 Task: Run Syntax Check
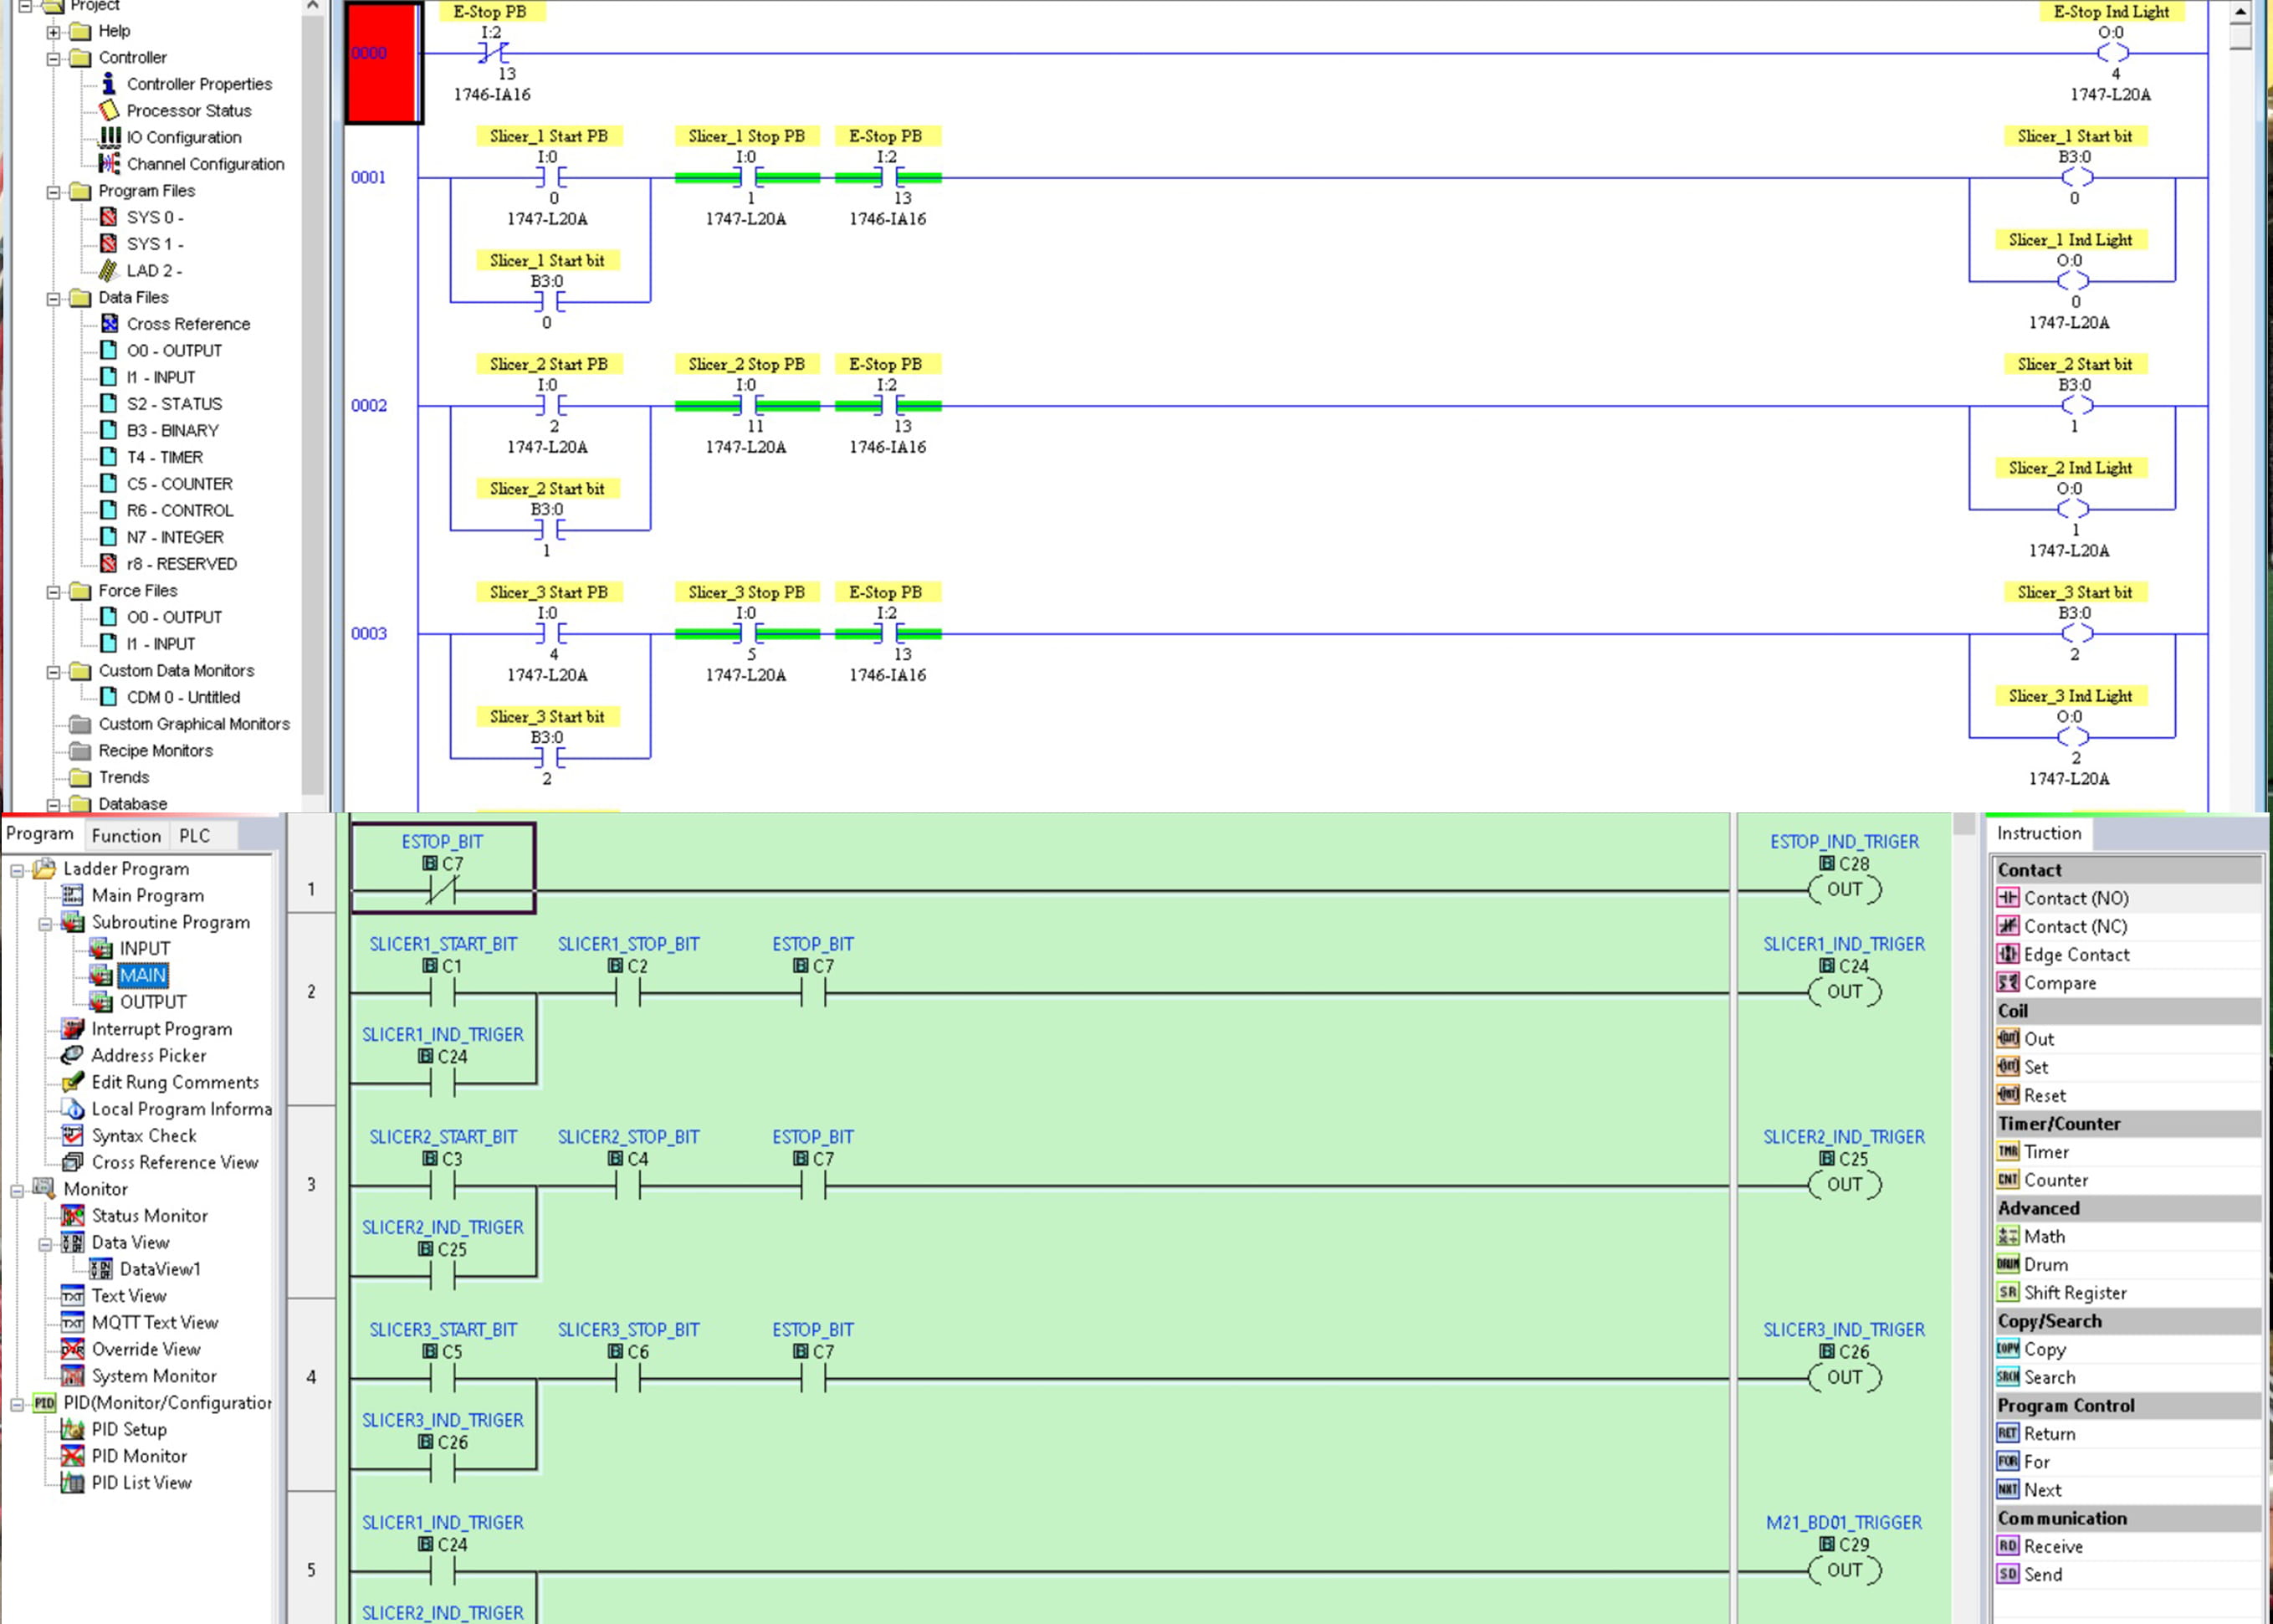[143, 1135]
